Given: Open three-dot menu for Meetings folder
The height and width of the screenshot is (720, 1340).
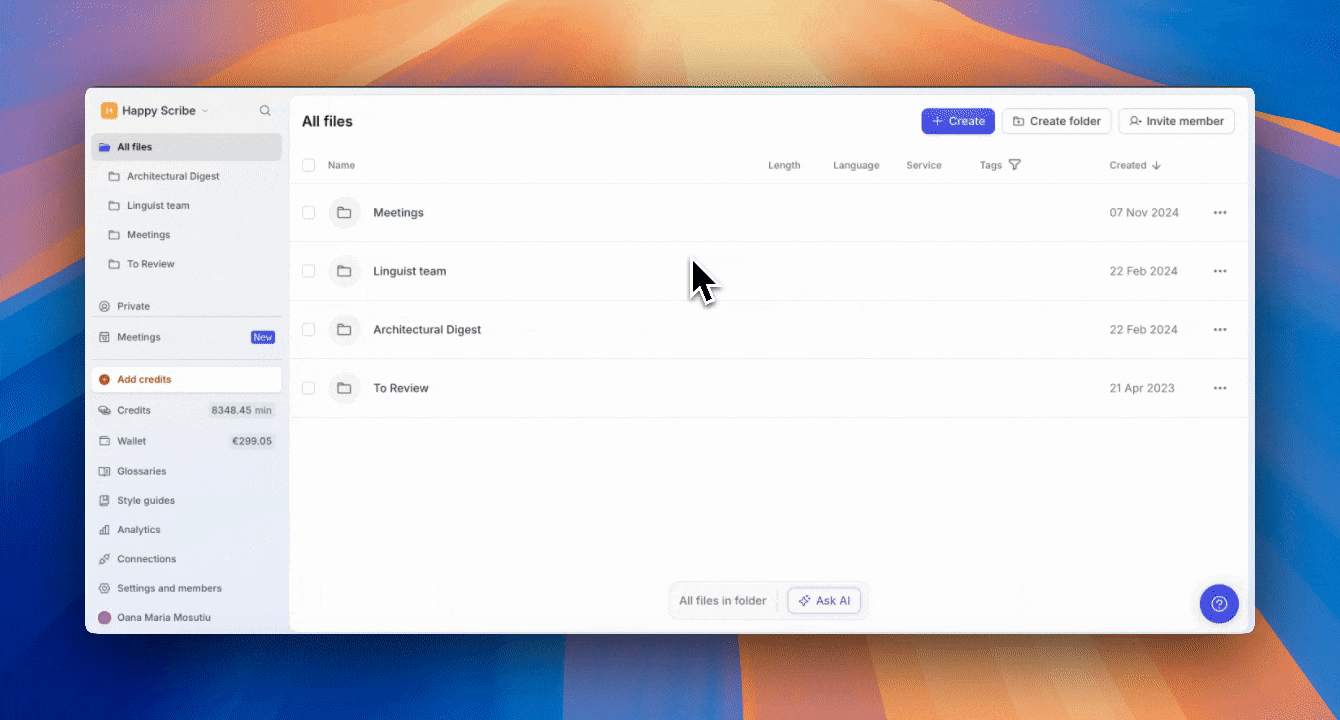Looking at the screenshot, I should tap(1219, 213).
